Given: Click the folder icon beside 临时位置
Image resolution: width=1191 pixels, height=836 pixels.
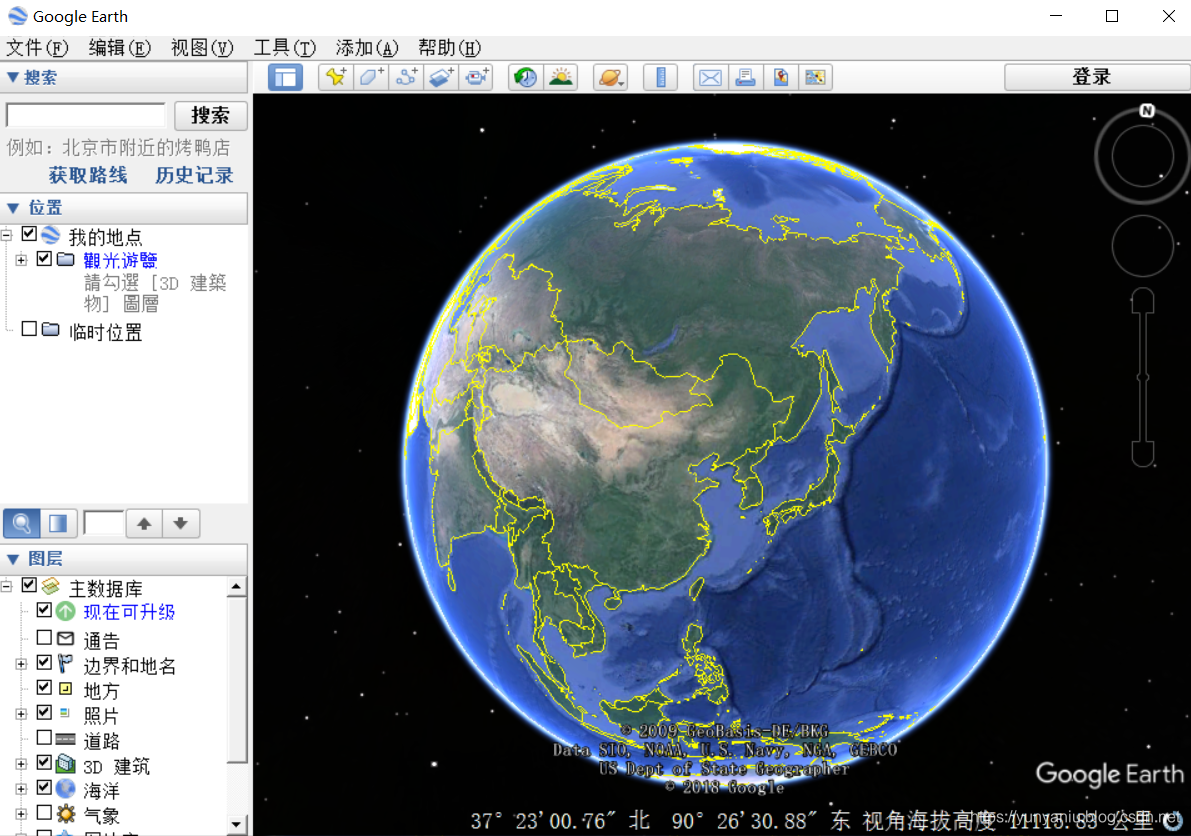Looking at the screenshot, I should tap(51, 330).
